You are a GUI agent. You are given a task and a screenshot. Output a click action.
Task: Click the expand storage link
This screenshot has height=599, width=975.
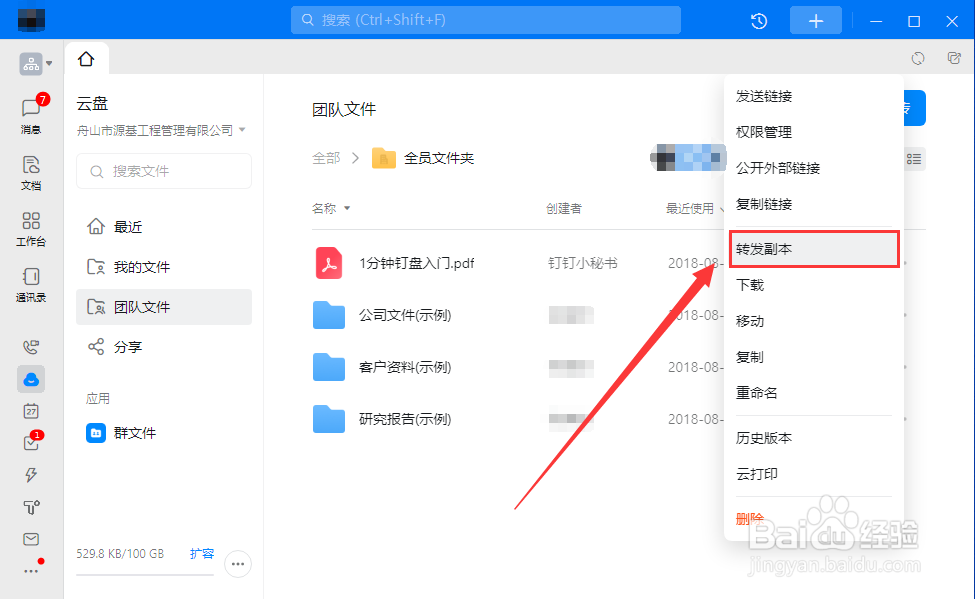tap(201, 554)
